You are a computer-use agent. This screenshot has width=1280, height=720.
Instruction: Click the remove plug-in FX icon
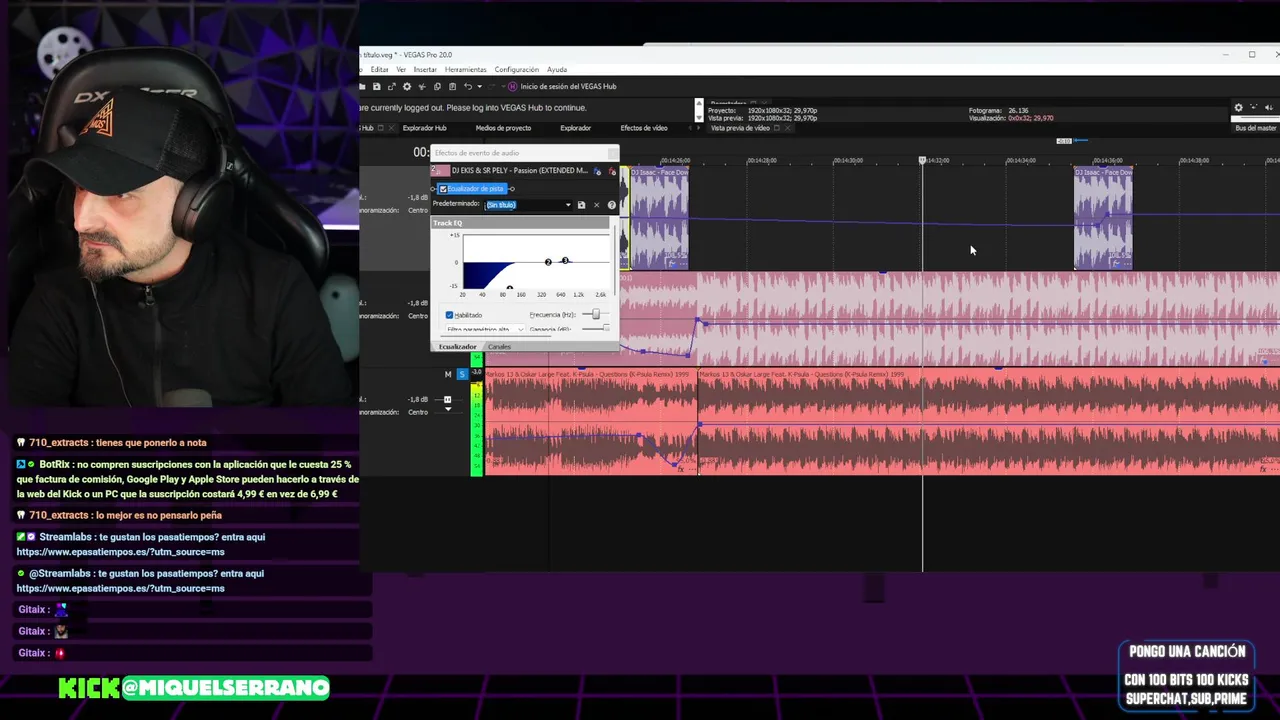(x=612, y=171)
